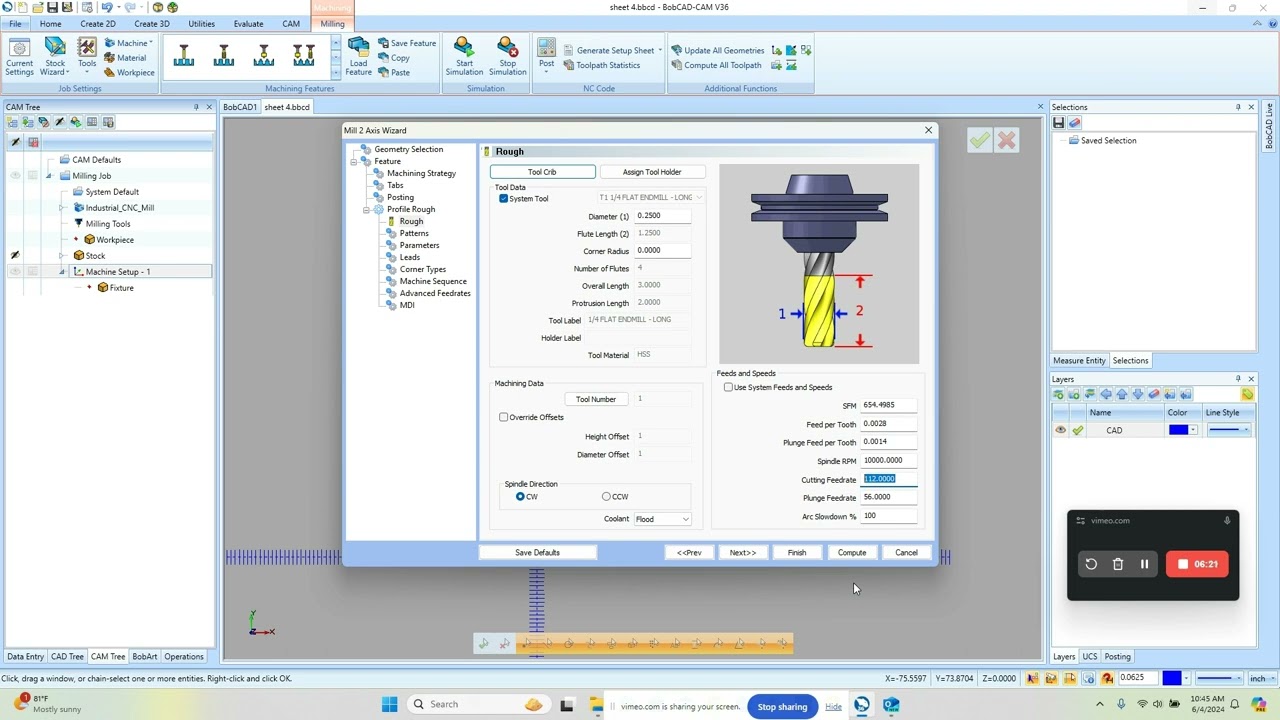Open the units inch dropdown
The image size is (1280, 720).
point(1261,678)
